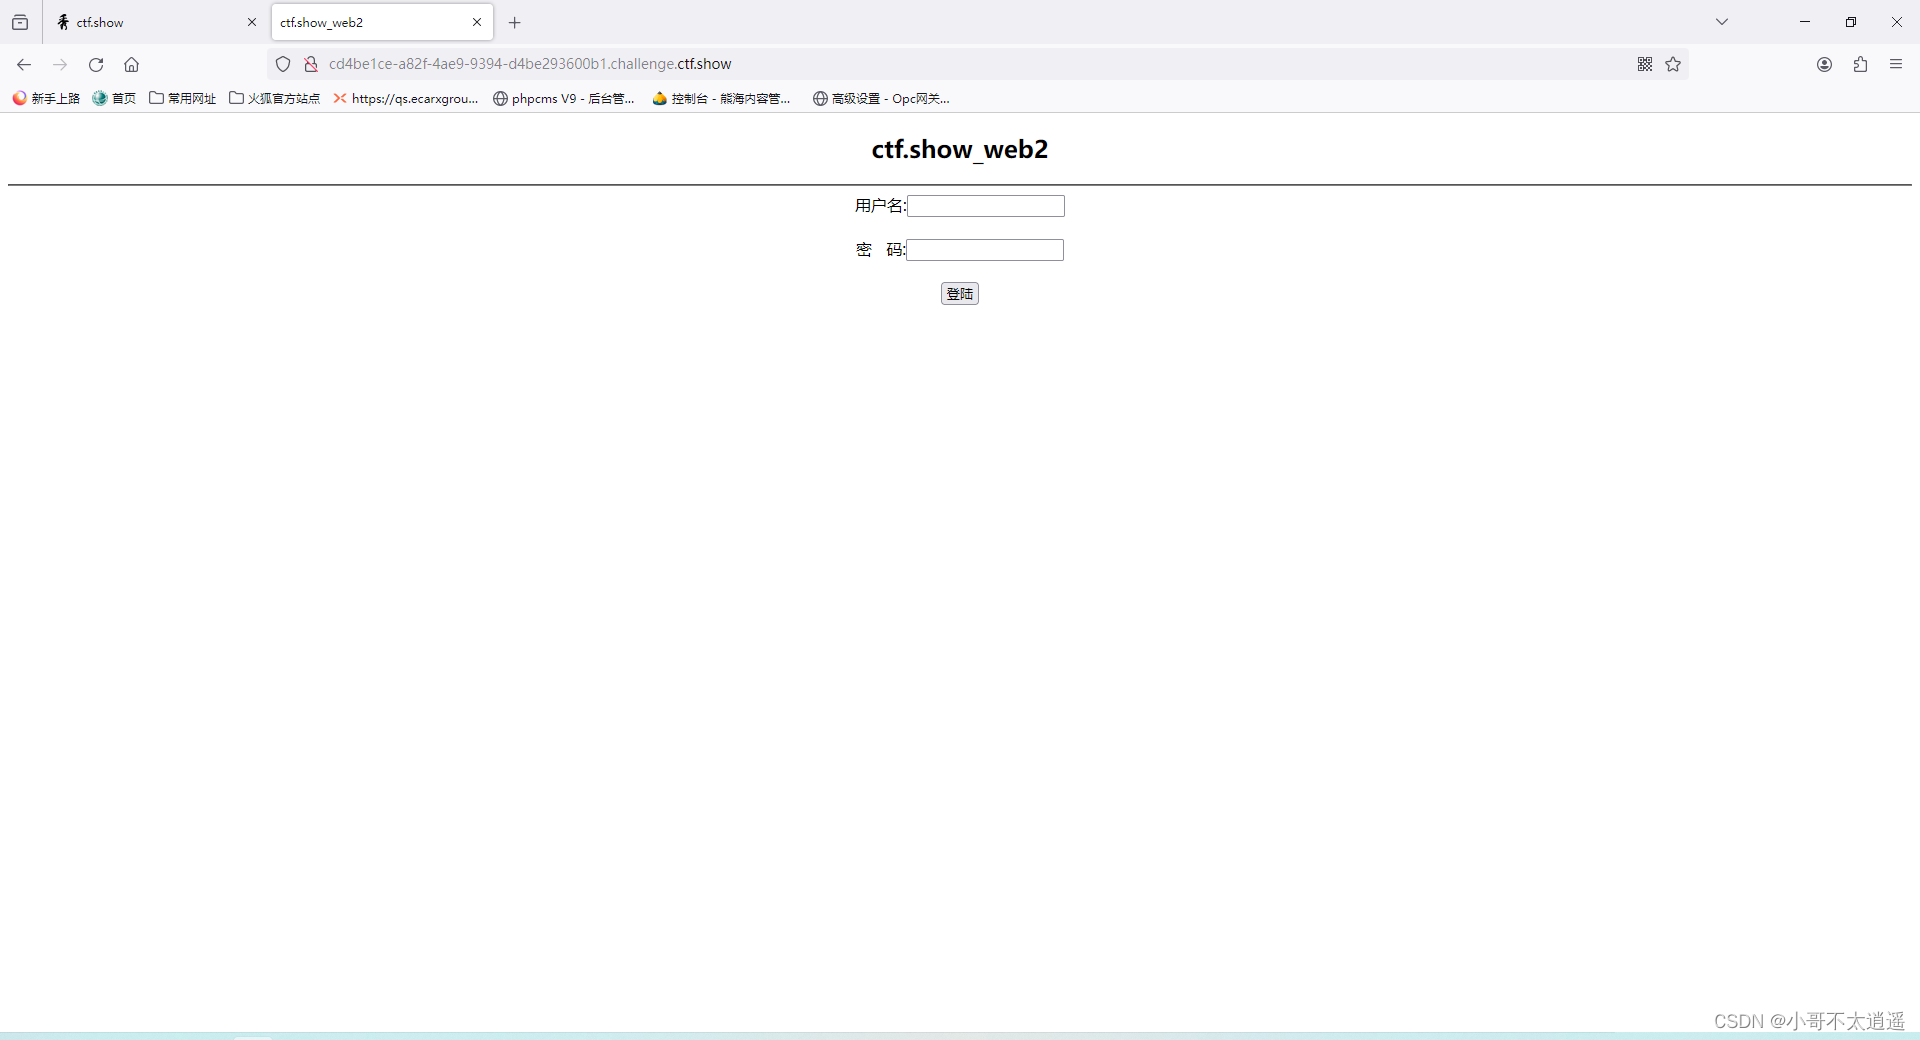Go to the browser home page

coord(131,64)
